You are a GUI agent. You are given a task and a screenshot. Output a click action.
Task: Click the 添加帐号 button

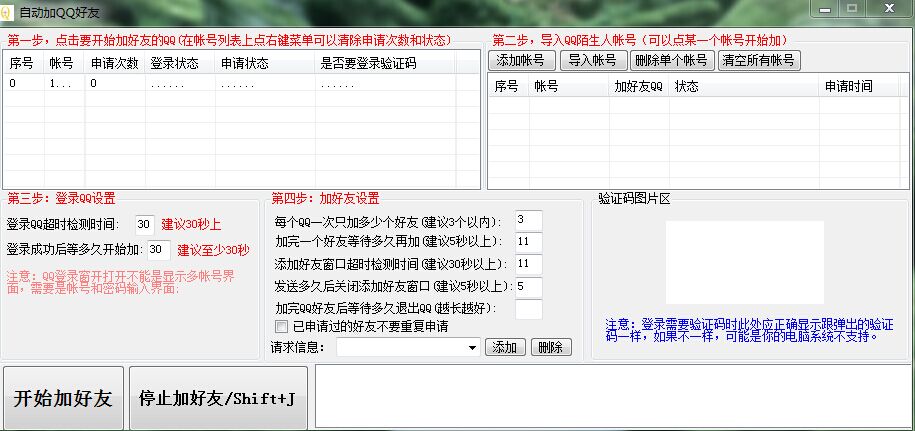(x=522, y=60)
